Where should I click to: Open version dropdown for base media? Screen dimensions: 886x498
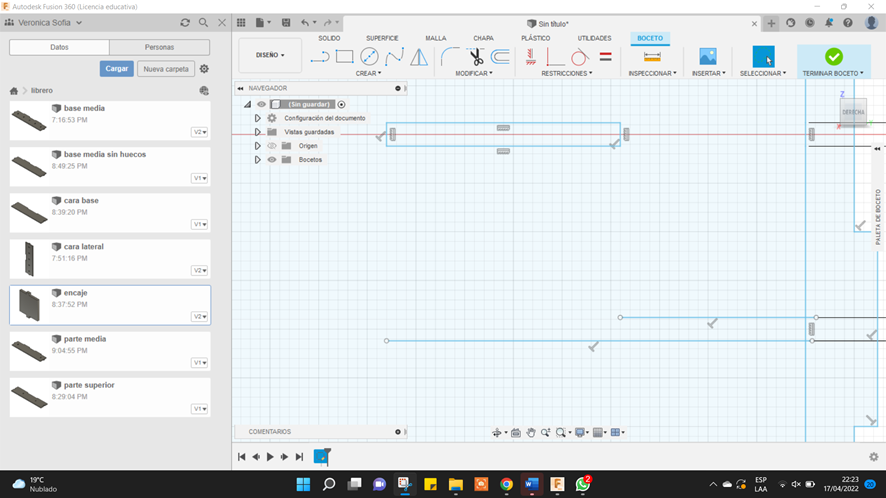199,132
